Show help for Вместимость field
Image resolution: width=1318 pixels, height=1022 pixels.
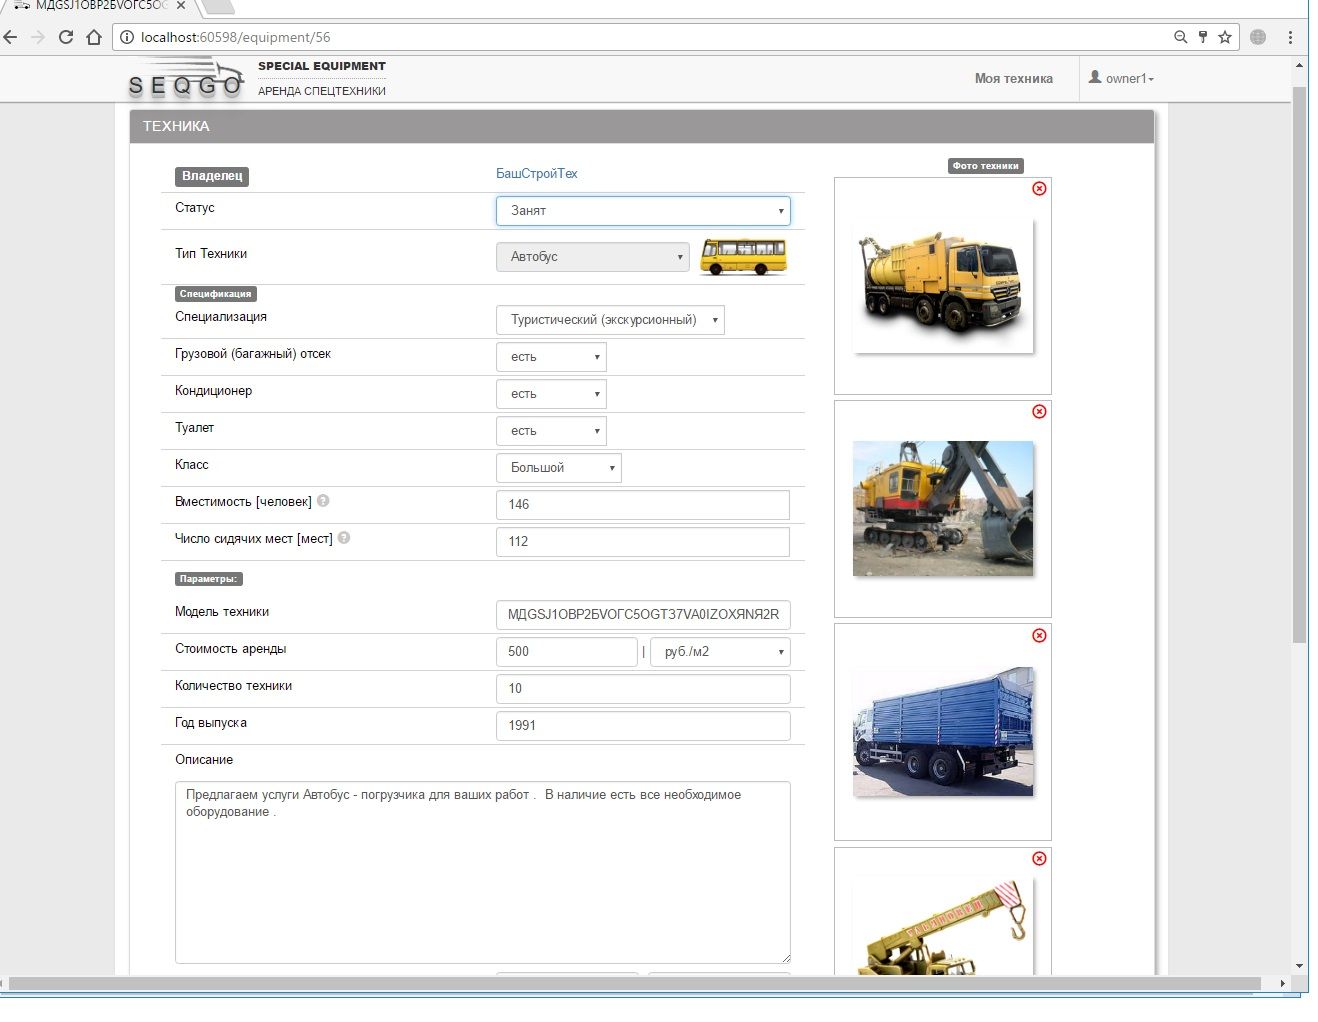(x=323, y=501)
